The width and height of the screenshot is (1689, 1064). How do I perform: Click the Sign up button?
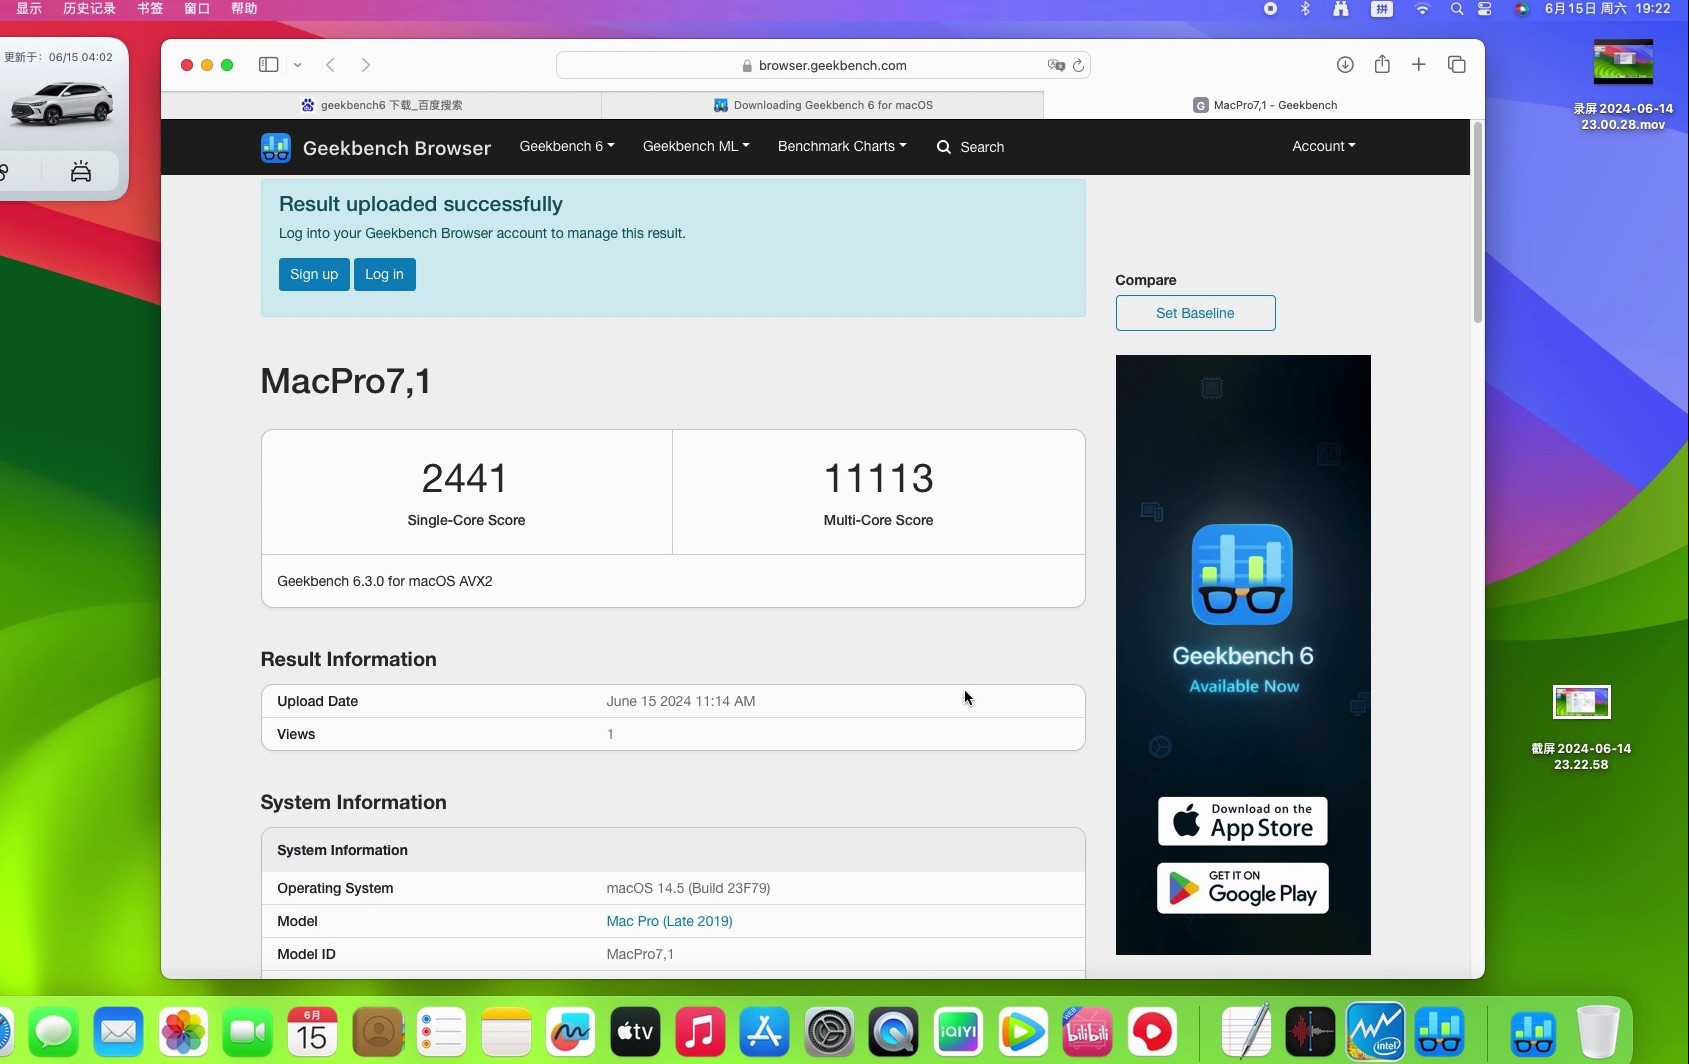(x=314, y=274)
